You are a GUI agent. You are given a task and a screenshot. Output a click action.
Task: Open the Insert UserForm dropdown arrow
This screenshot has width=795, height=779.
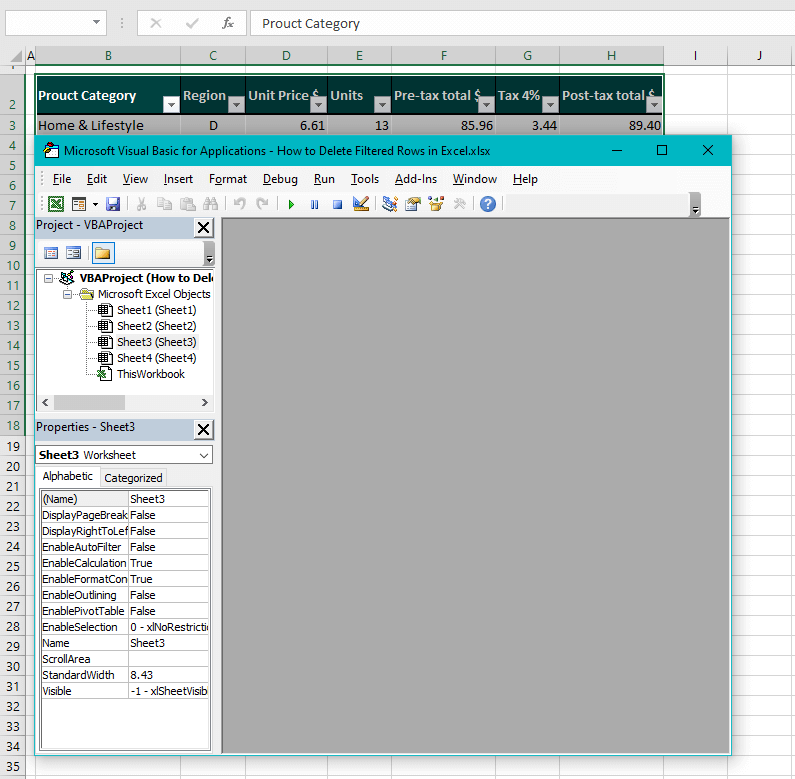coord(95,204)
